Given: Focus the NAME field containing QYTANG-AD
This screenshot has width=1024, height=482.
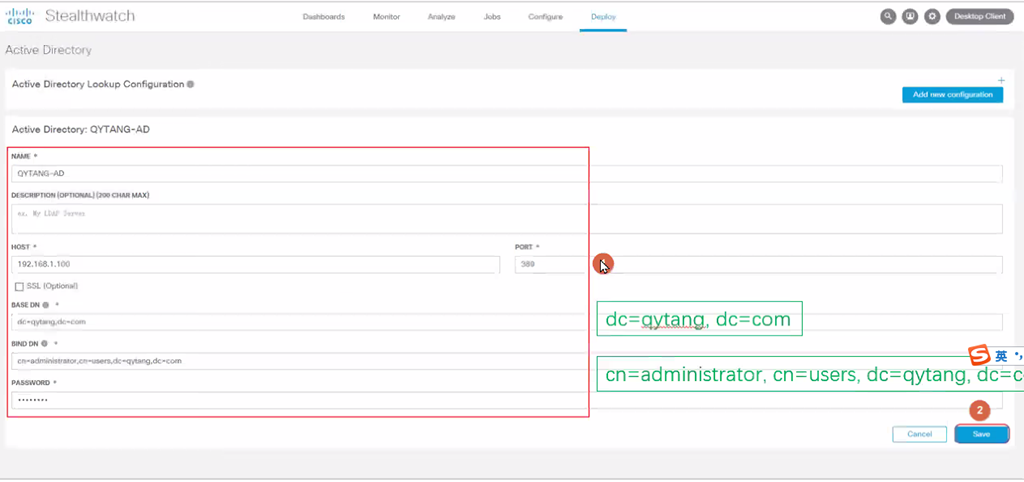Looking at the screenshot, I should click(507, 174).
